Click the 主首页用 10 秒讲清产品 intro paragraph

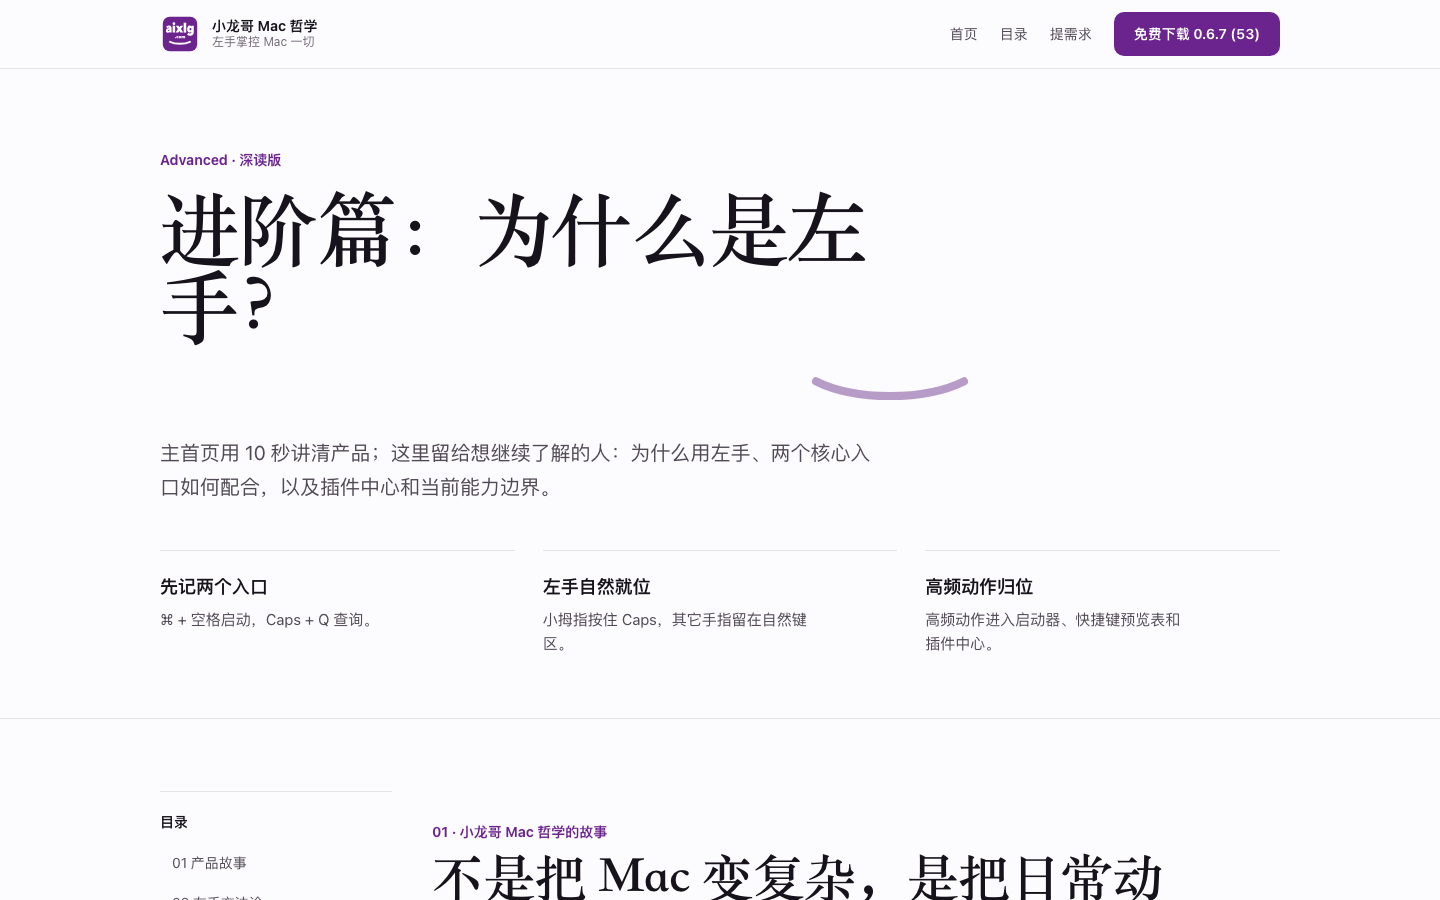pos(515,470)
